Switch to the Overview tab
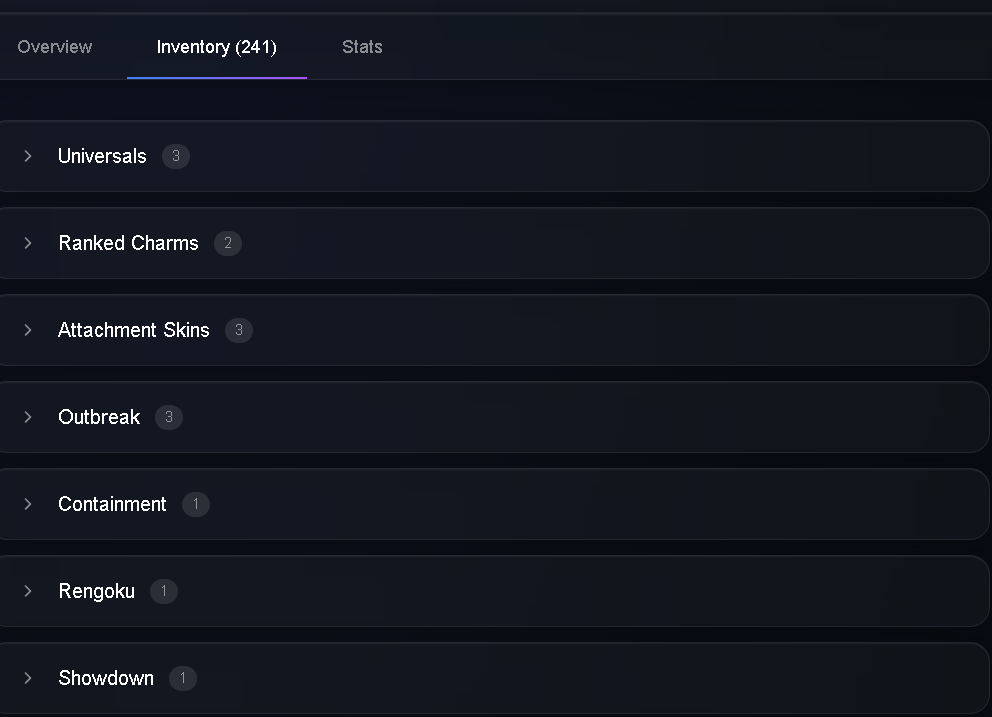The height and width of the screenshot is (717, 992). pos(54,47)
